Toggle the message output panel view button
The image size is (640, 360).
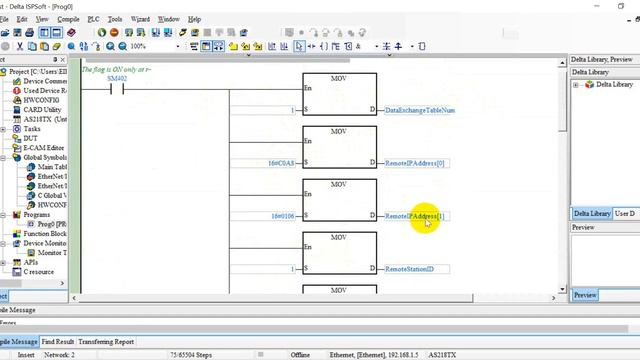point(57,33)
